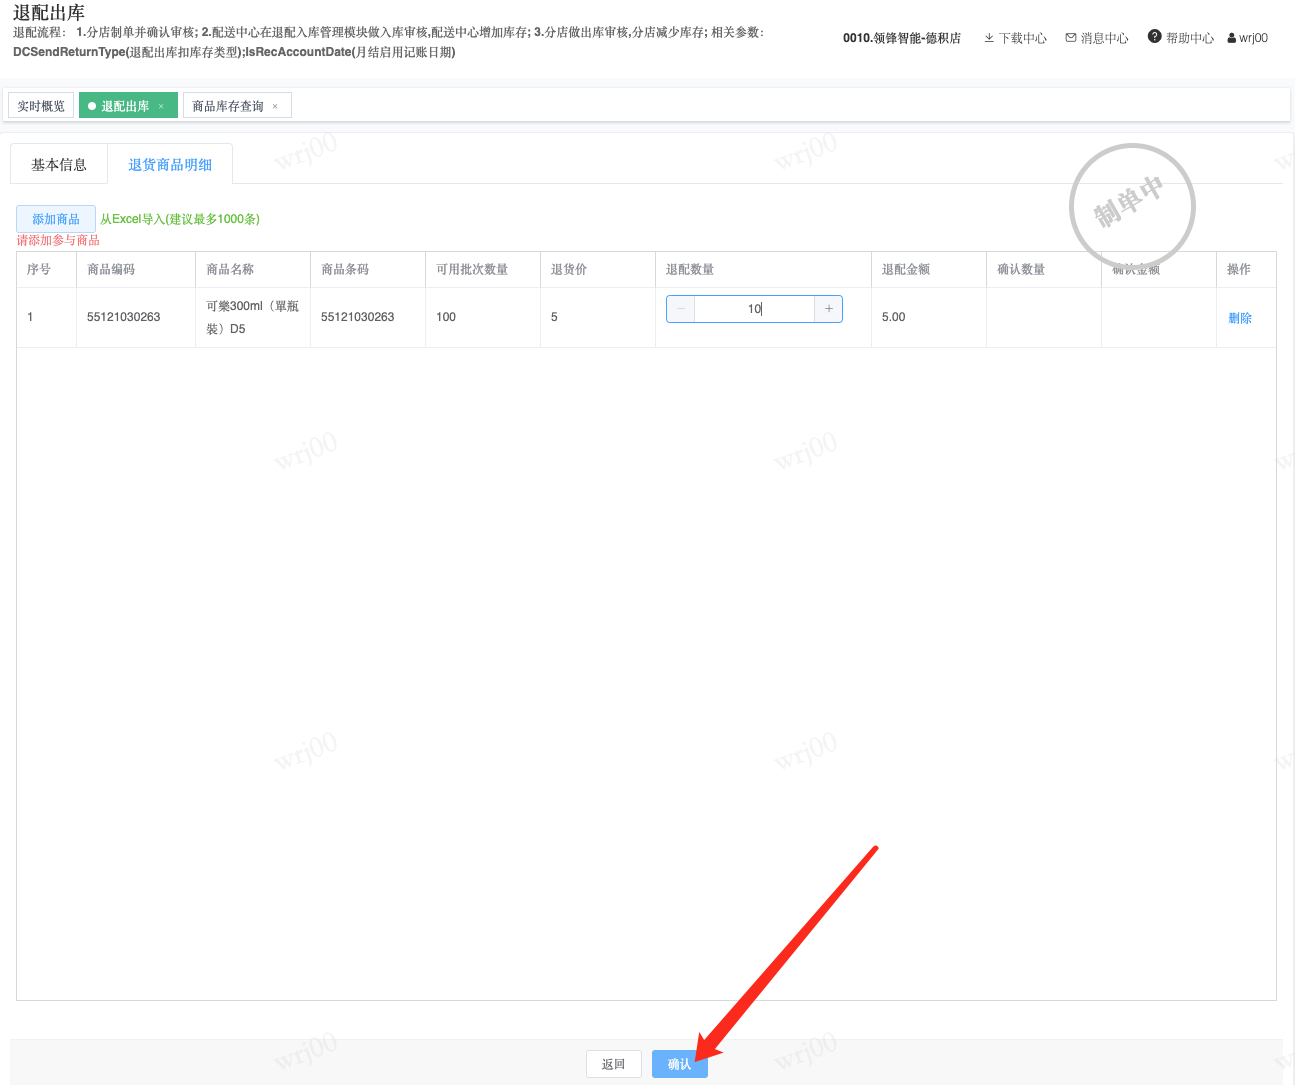Click product name cell 可樂300ml（單瓶裝）D5
The image size is (1295, 1085).
coord(253,317)
